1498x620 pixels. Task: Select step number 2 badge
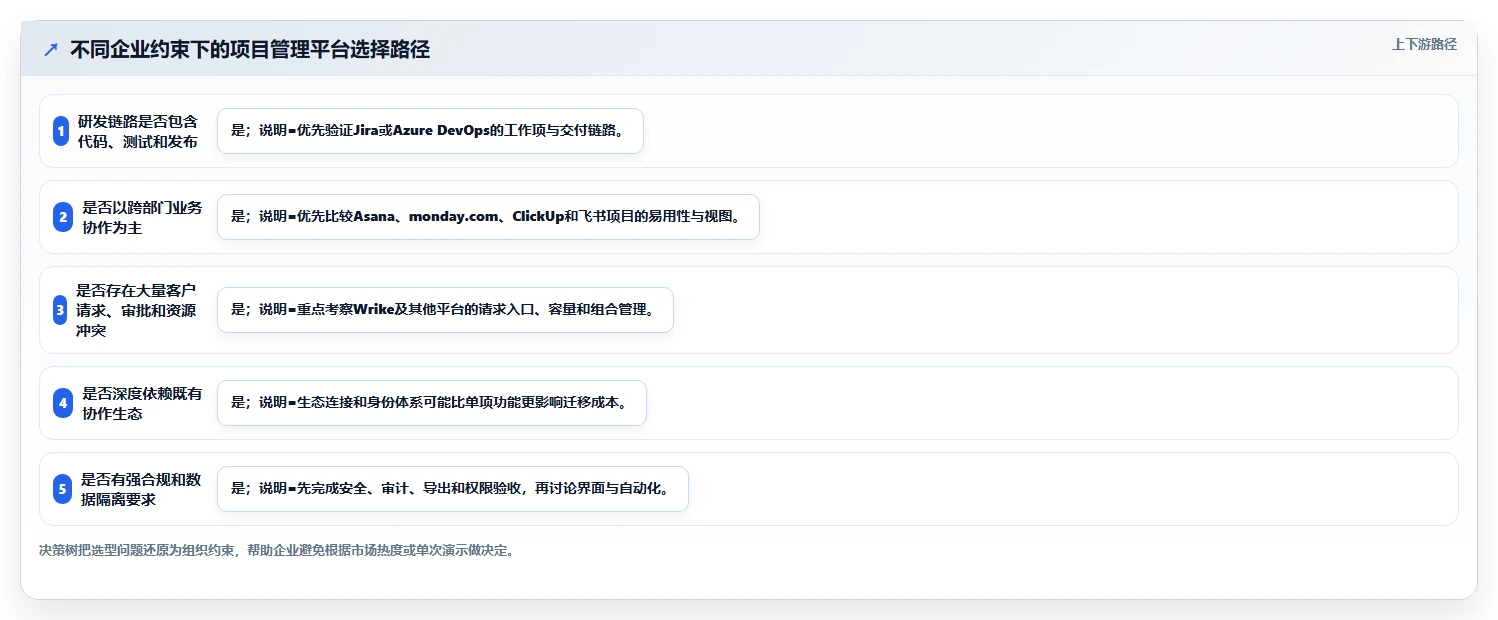point(63,217)
